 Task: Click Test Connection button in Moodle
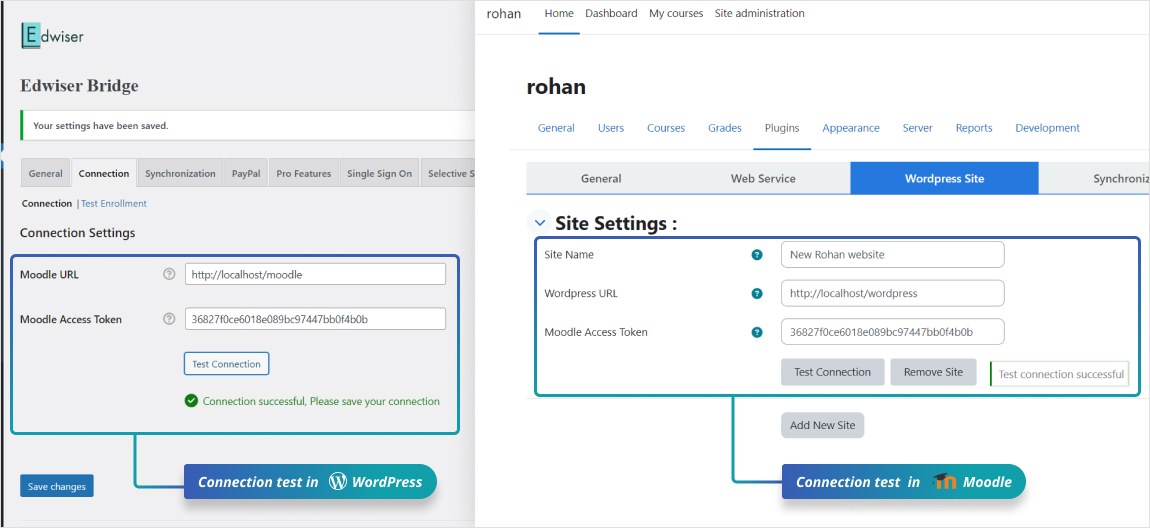pyautogui.click(x=832, y=372)
